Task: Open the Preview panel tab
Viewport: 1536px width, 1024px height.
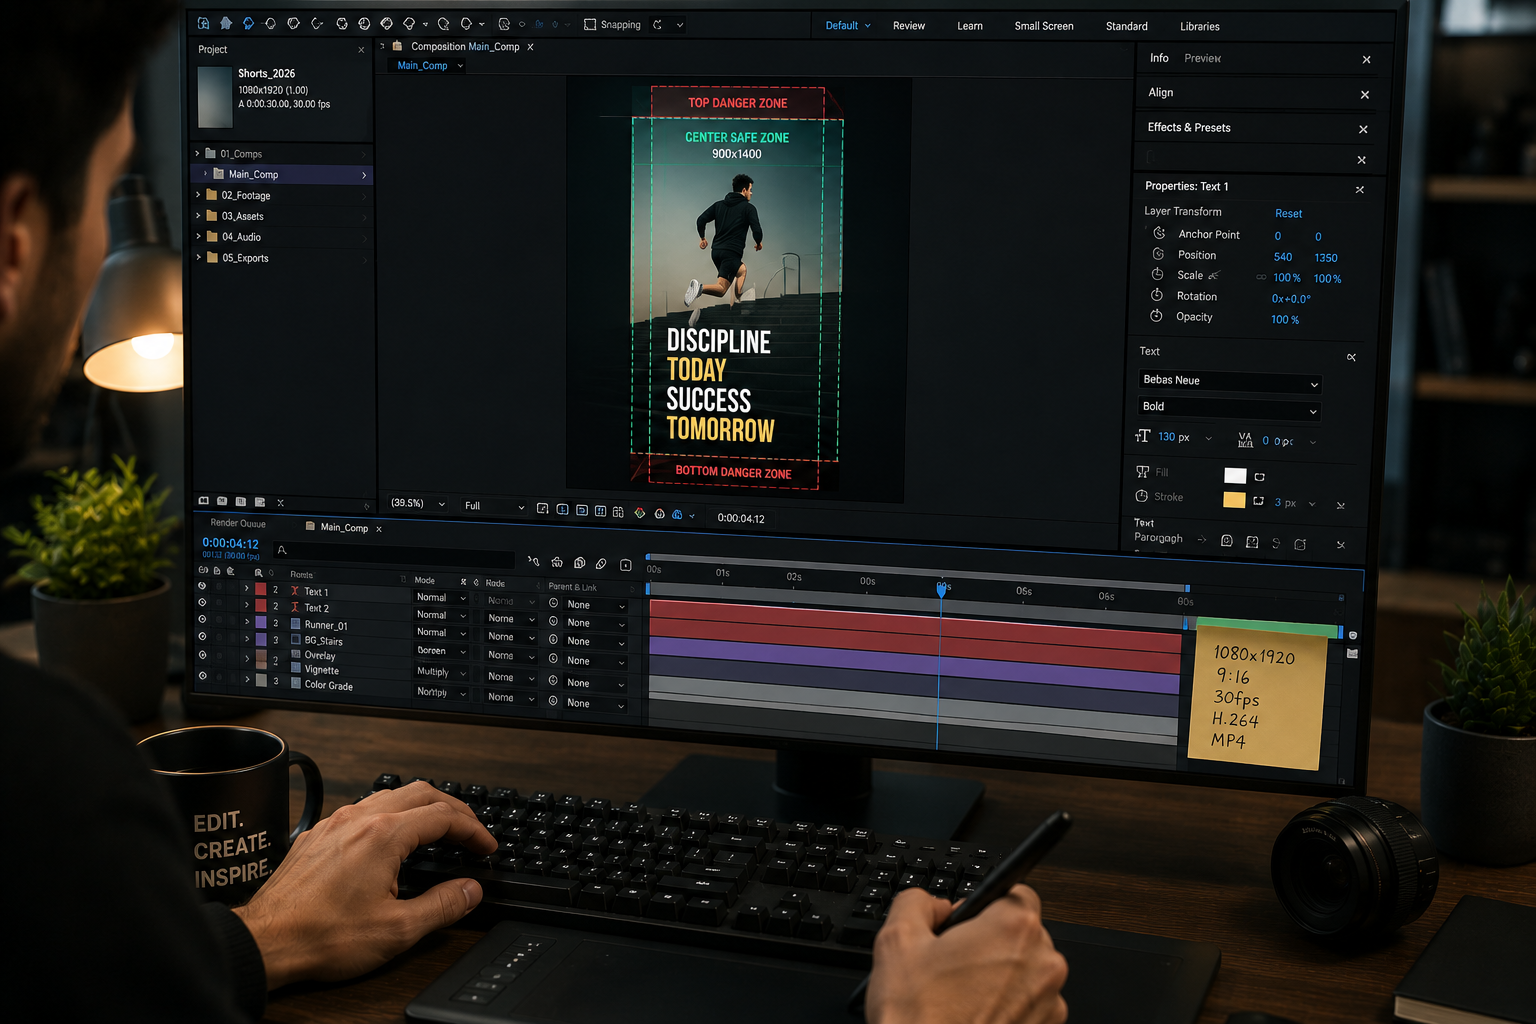Action: [x=1202, y=58]
